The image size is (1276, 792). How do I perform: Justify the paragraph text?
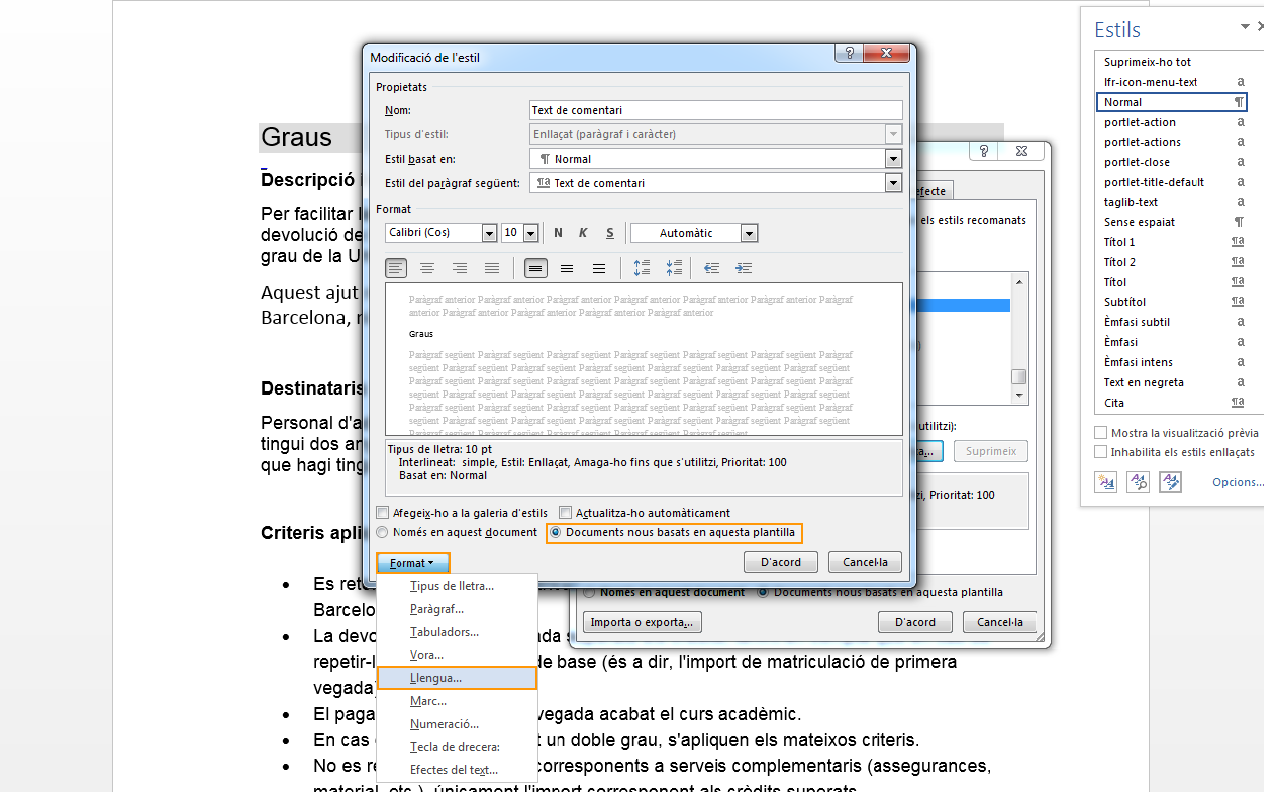[492, 268]
